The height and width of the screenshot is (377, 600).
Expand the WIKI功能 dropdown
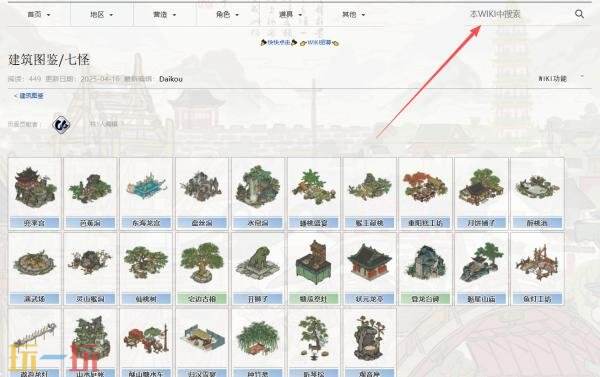pos(561,78)
